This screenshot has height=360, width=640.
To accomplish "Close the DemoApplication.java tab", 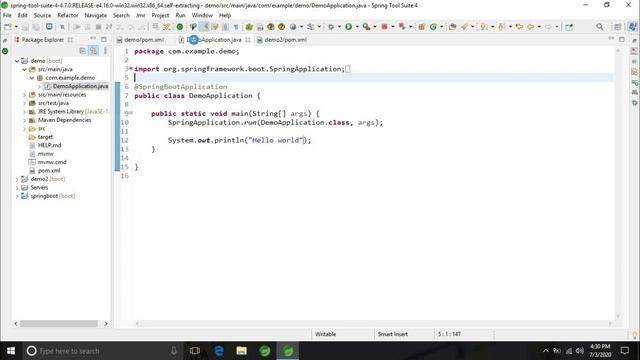I will coord(248,40).
